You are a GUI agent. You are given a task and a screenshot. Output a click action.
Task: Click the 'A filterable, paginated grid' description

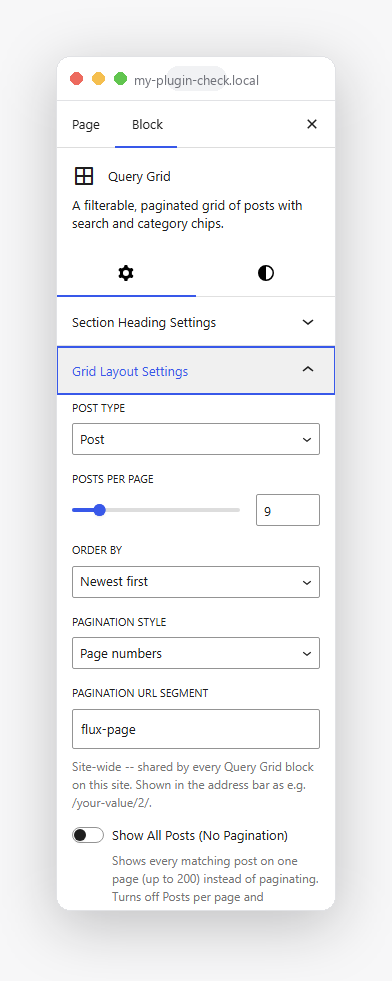187,215
